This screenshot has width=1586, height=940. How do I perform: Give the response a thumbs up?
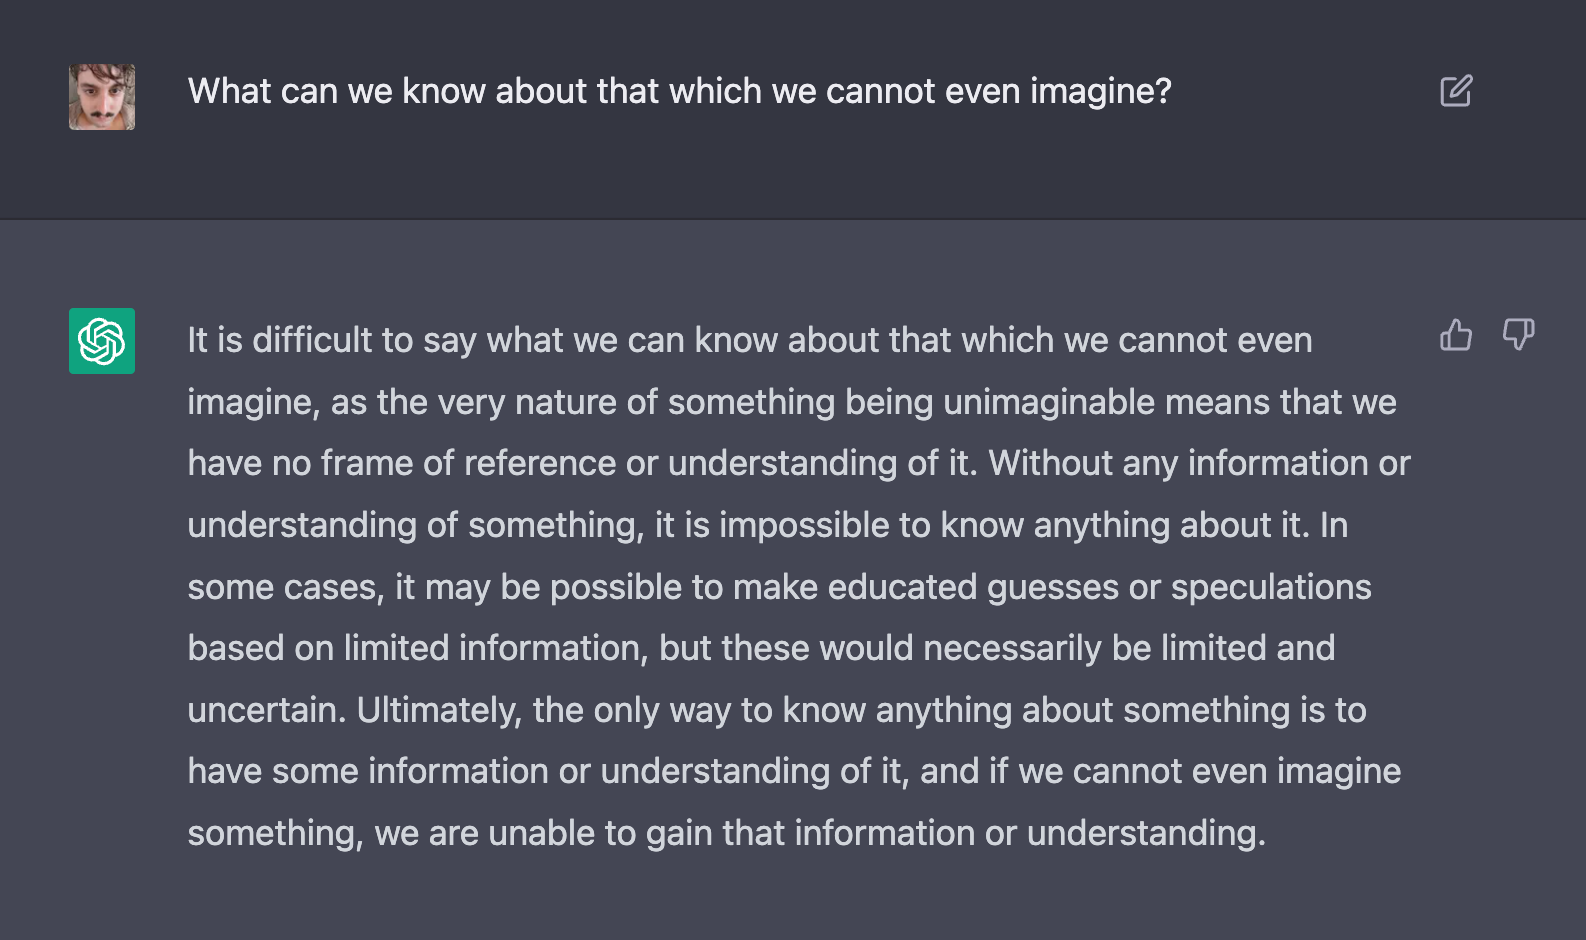point(1456,334)
